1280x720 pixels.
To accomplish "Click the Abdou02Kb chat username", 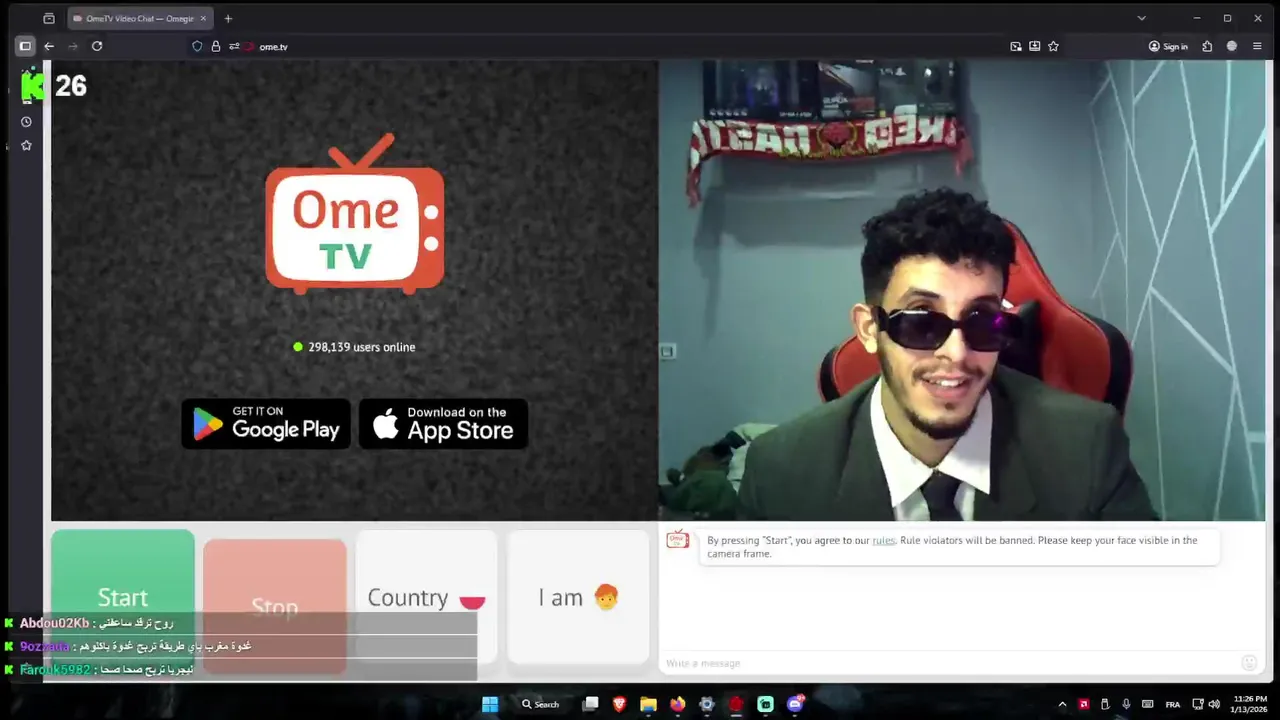I will pos(55,623).
